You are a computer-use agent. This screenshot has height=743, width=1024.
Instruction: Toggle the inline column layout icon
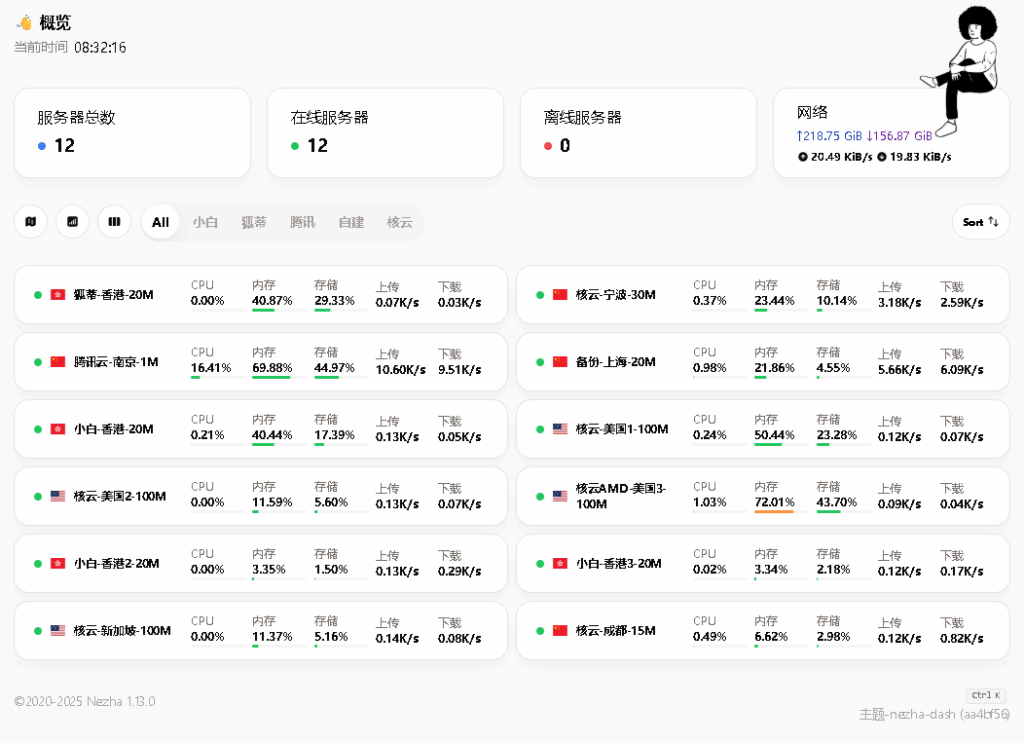(114, 221)
